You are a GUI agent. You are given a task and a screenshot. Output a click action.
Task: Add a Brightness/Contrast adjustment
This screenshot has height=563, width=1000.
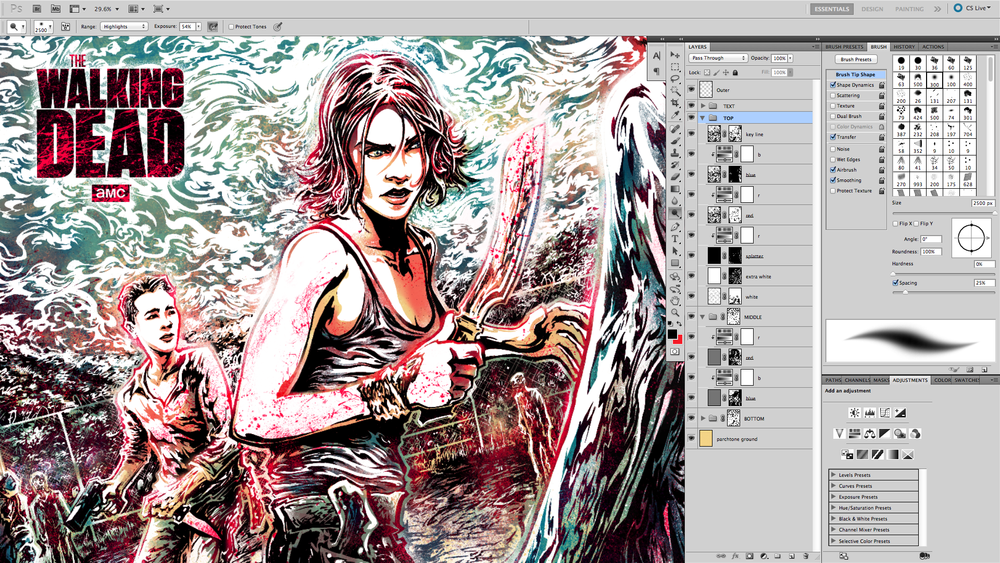pos(855,413)
